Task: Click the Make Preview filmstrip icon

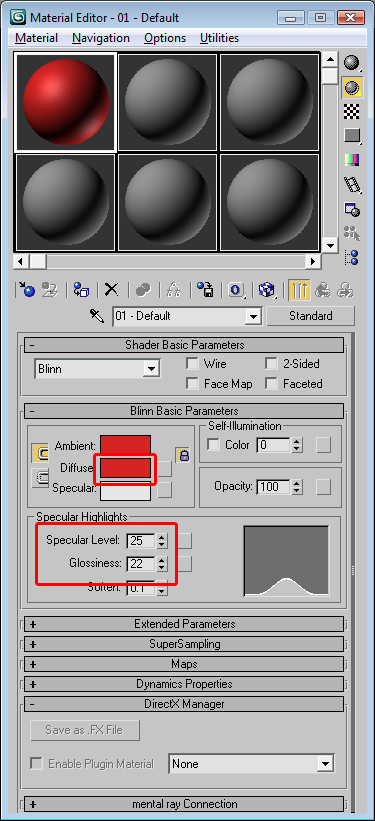Action: coord(352,184)
